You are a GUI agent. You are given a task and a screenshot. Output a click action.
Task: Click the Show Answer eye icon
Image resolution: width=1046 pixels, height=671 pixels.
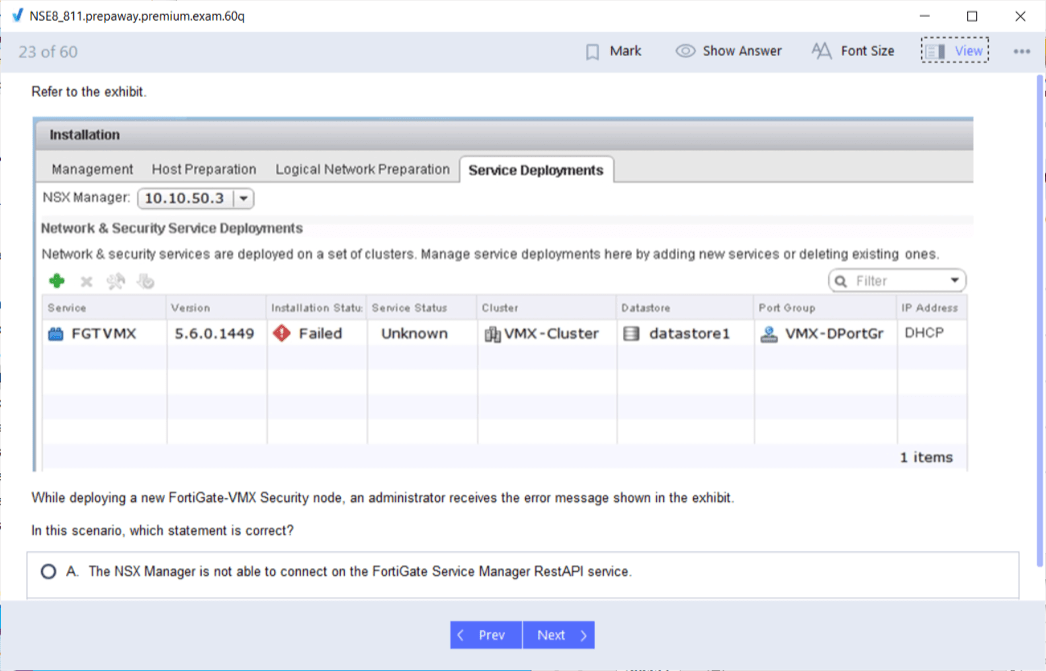point(685,51)
